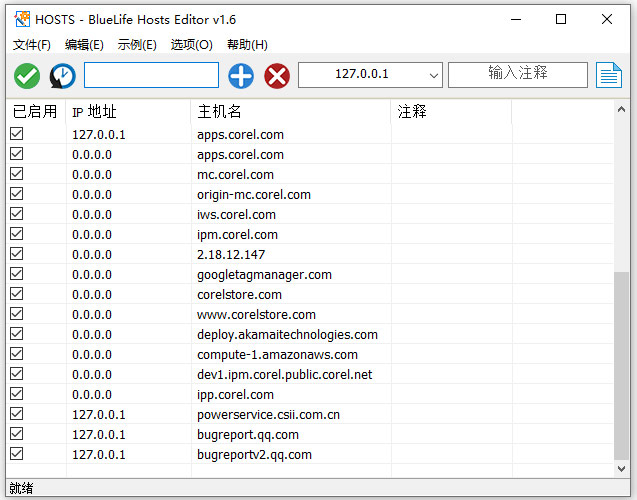The height and width of the screenshot is (500, 637).
Task: Sort by the 已启用 column header
Action: [36, 112]
